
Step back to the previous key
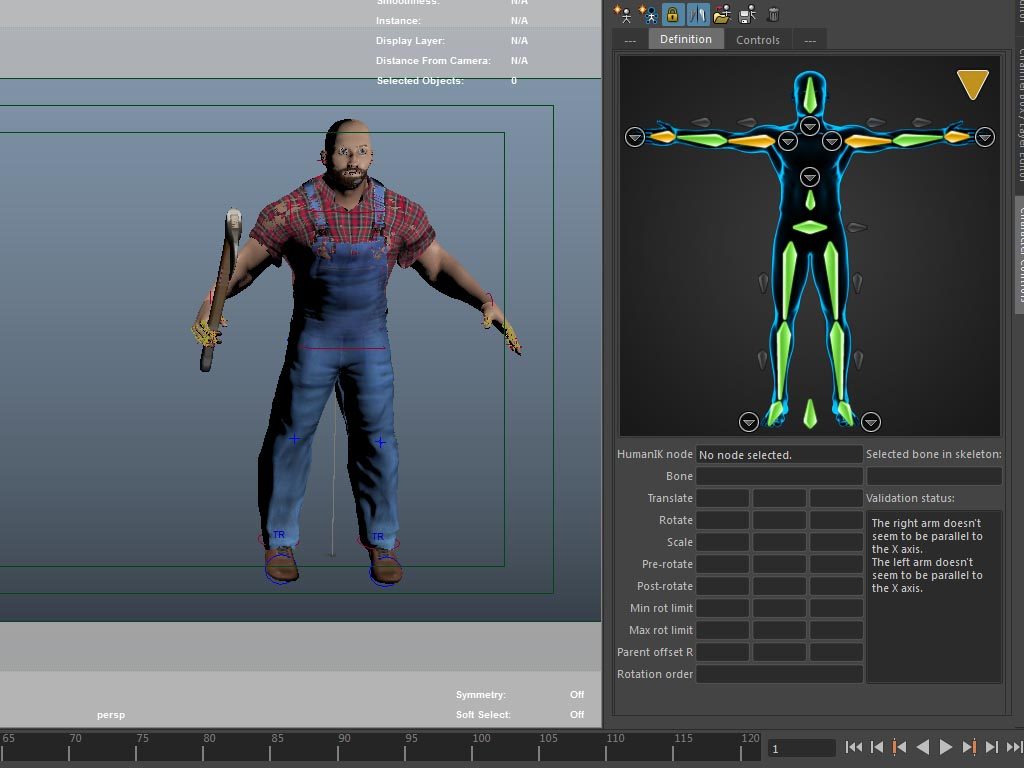tap(899, 747)
